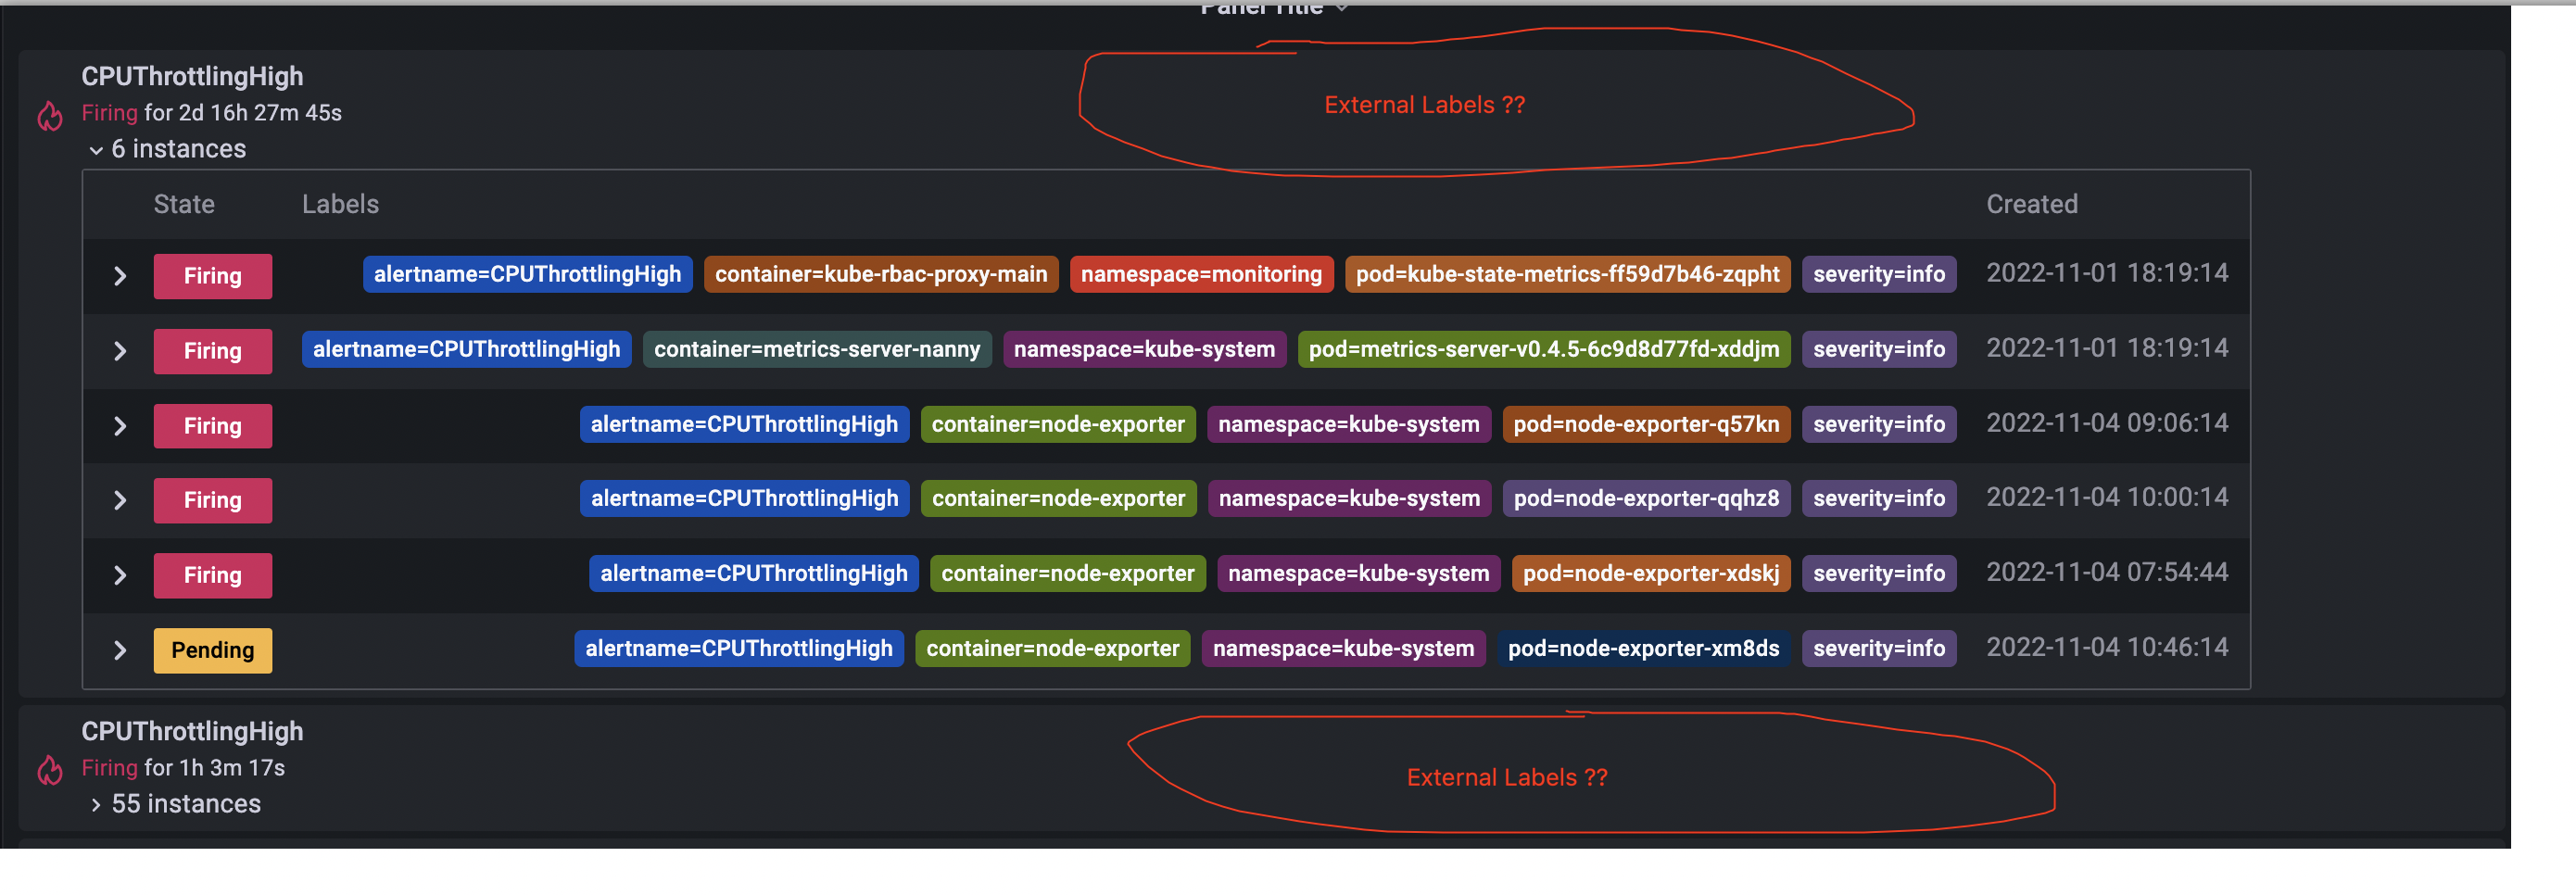The height and width of the screenshot is (895, 2576).
Task: Click the flame icon beside the second CPUThrottlingHigh alert
Action: (x=49, y=771)
